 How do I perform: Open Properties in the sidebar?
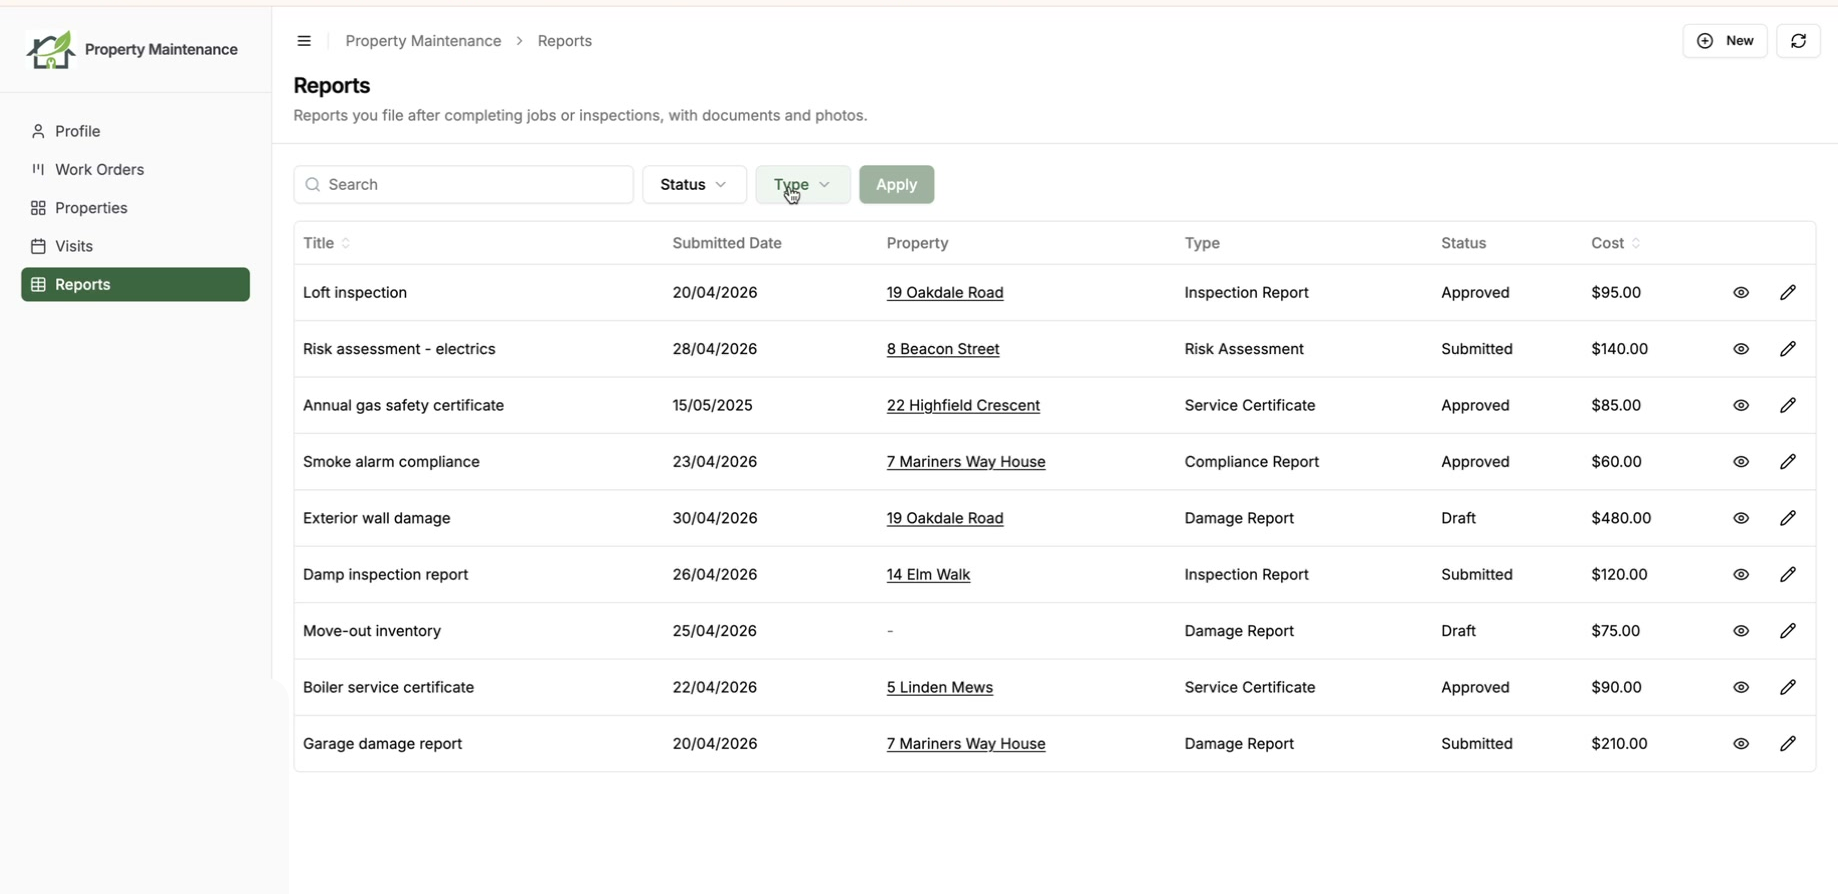135,208
